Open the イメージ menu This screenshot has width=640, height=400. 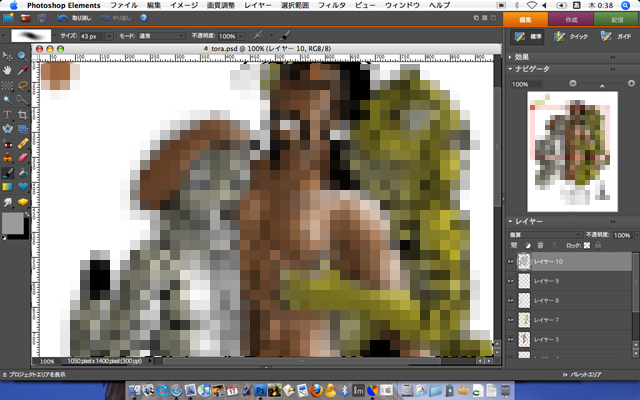coord(184,5)
